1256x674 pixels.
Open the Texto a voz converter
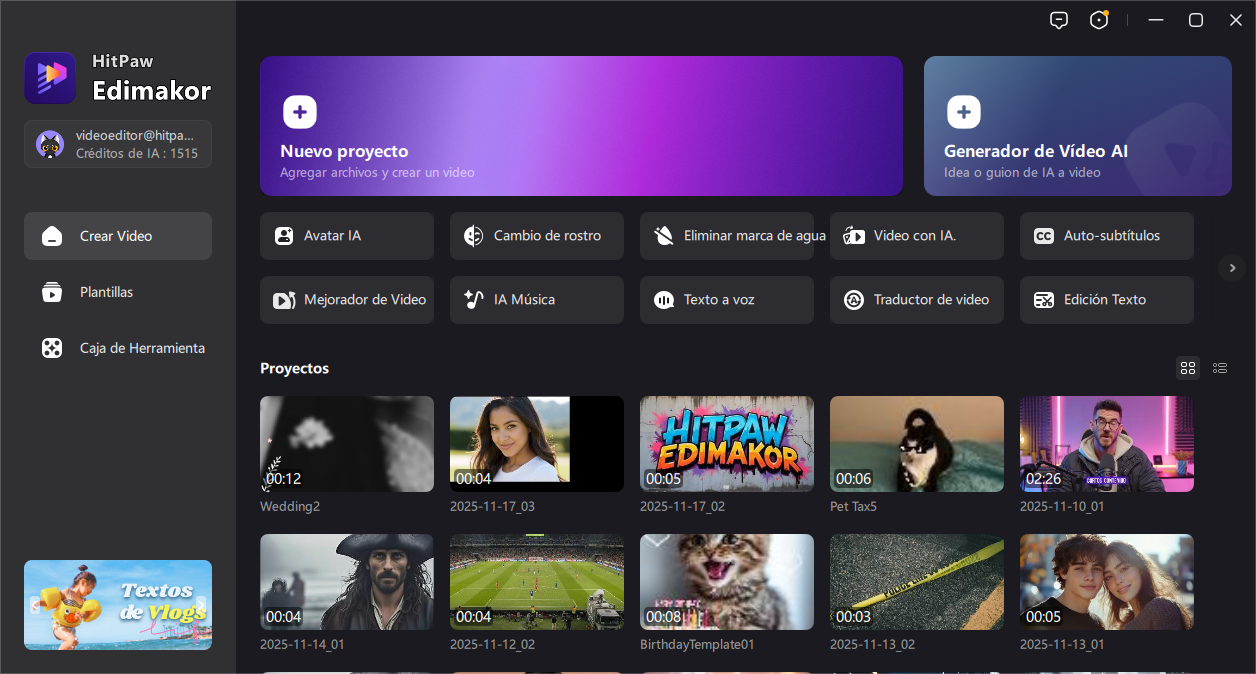tap(726, 299)
